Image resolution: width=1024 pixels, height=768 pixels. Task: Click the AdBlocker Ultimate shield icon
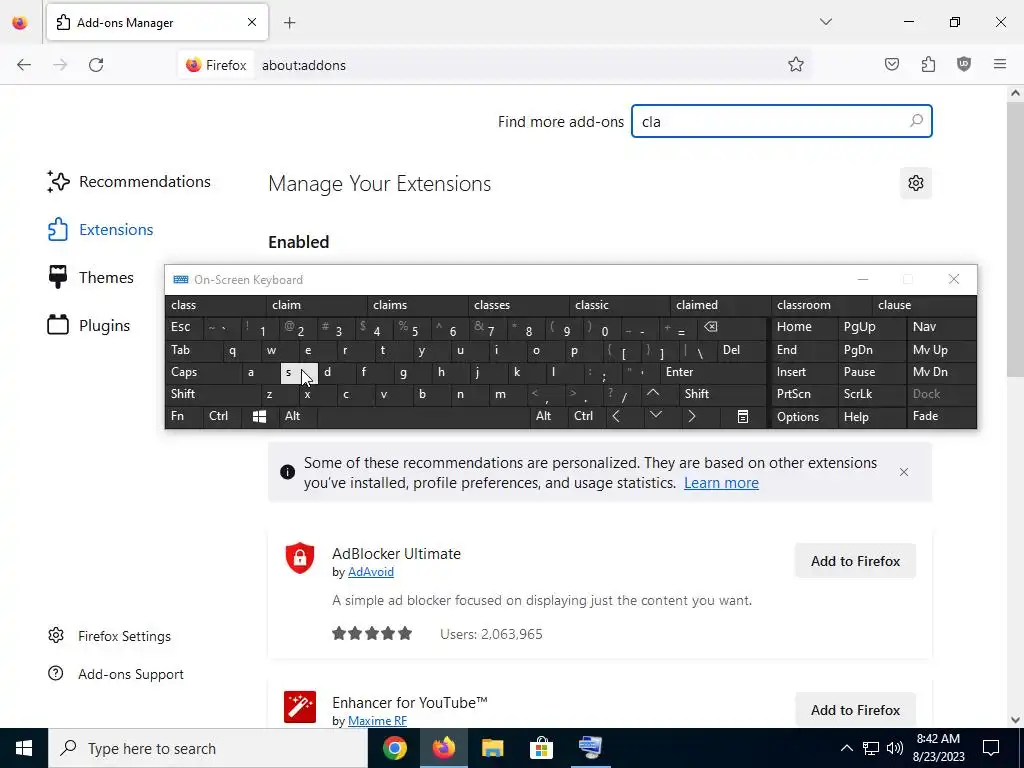300,558
